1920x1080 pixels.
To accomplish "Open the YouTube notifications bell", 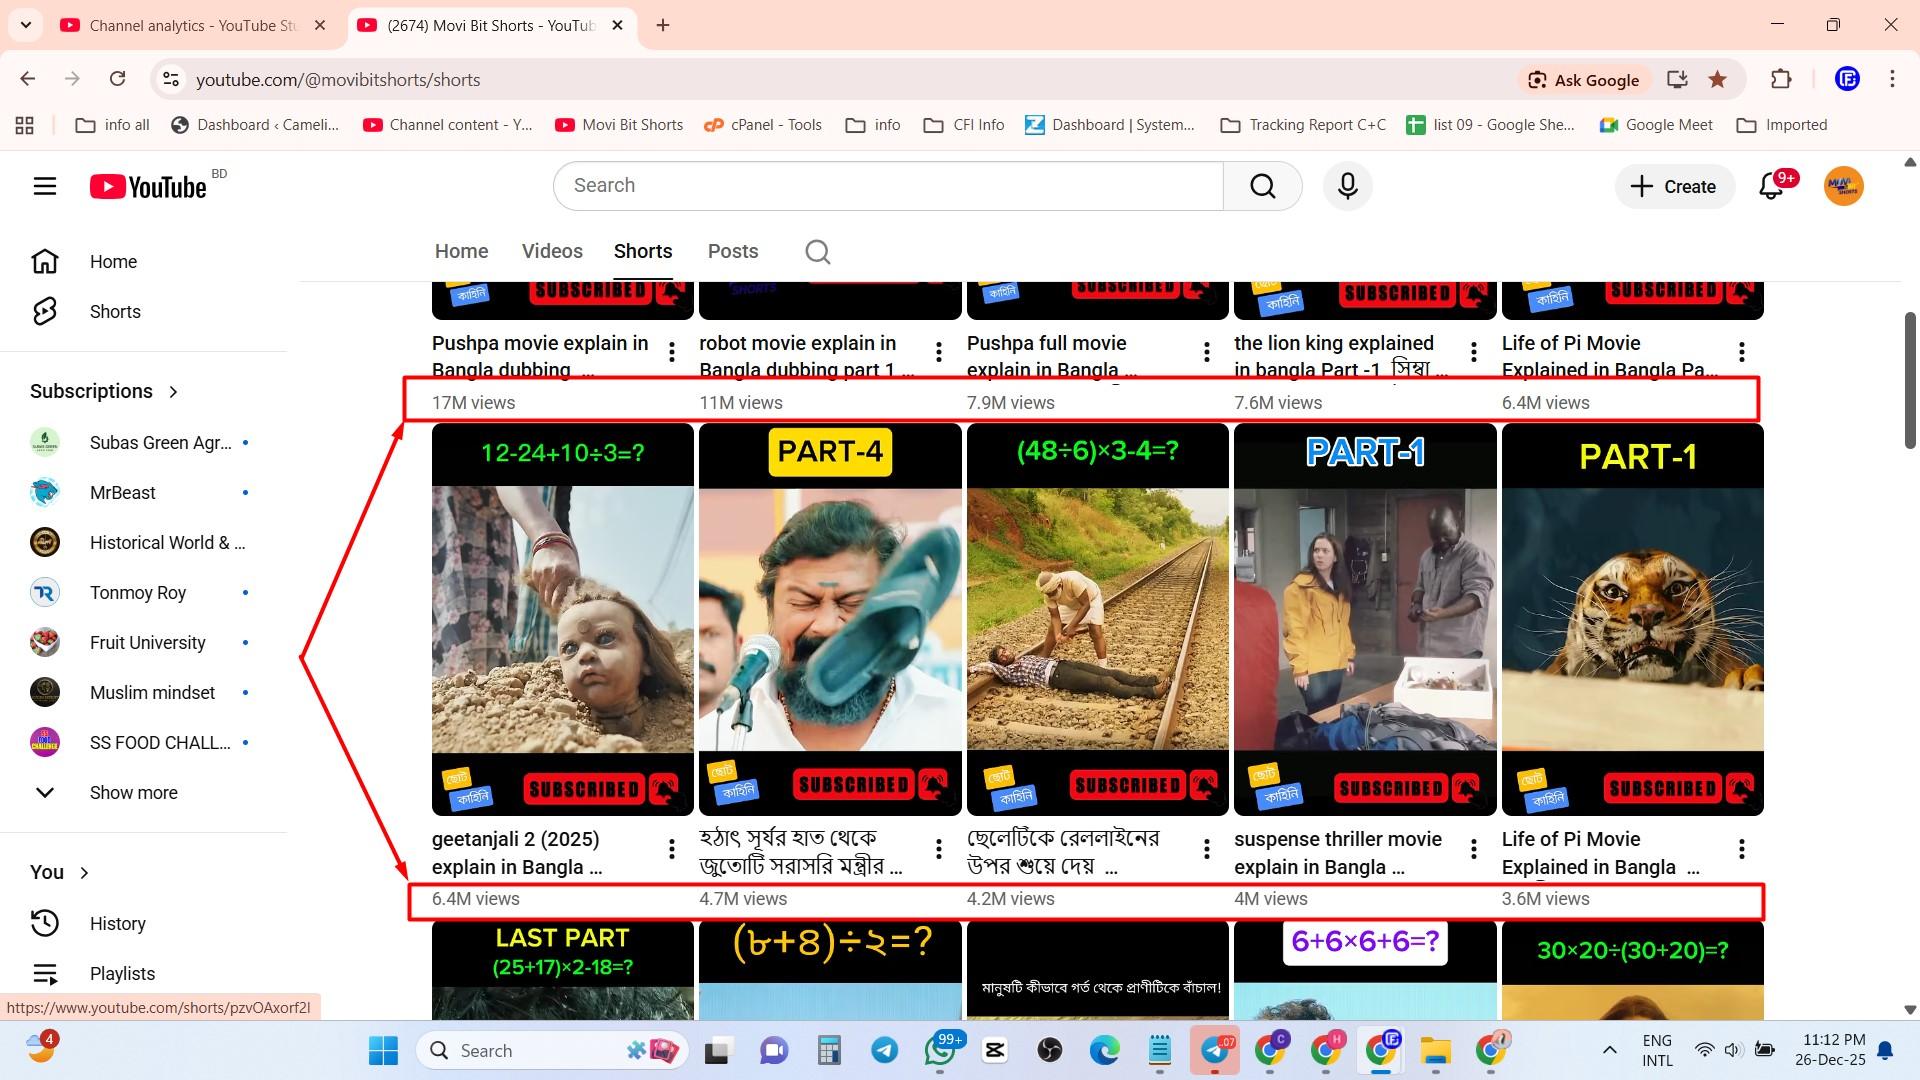I will pyautogui.click(x=1771, y=186).
